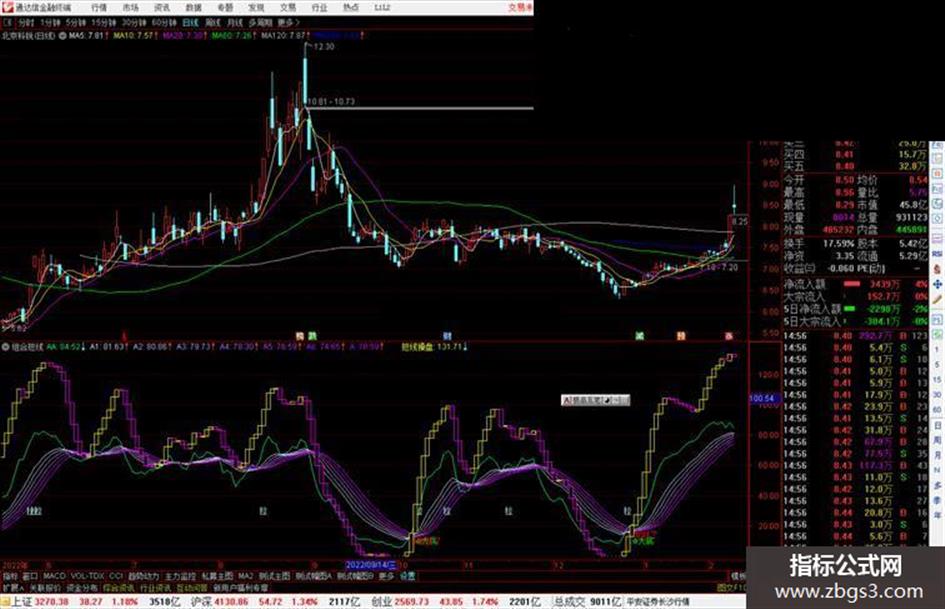Image resolution: width=945 pixels, height=609 pixels.
Task: Open the 互动问答 tab
Action: point(192,588)
